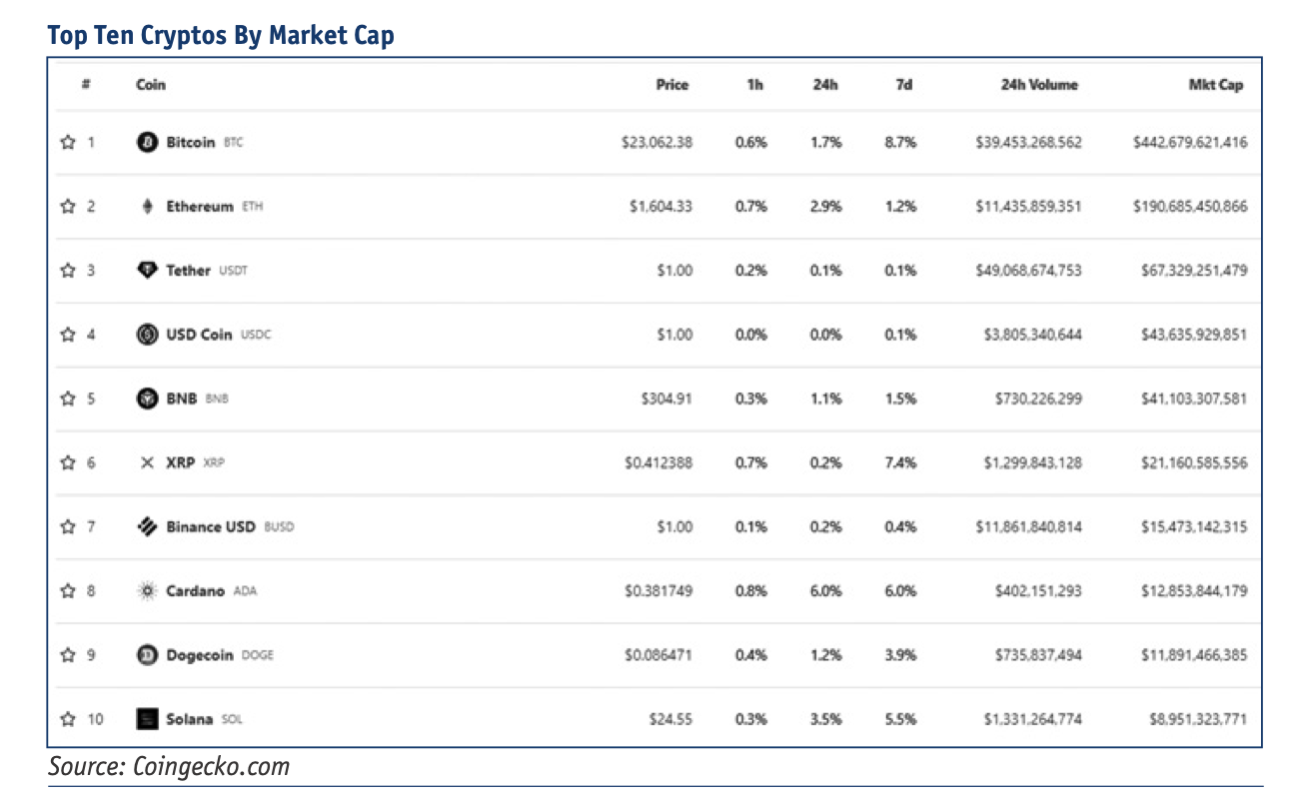Click Bitcoin market cap $442,679,621,416
This screenshot has height=803, width=1305.
click(1190, 143)
